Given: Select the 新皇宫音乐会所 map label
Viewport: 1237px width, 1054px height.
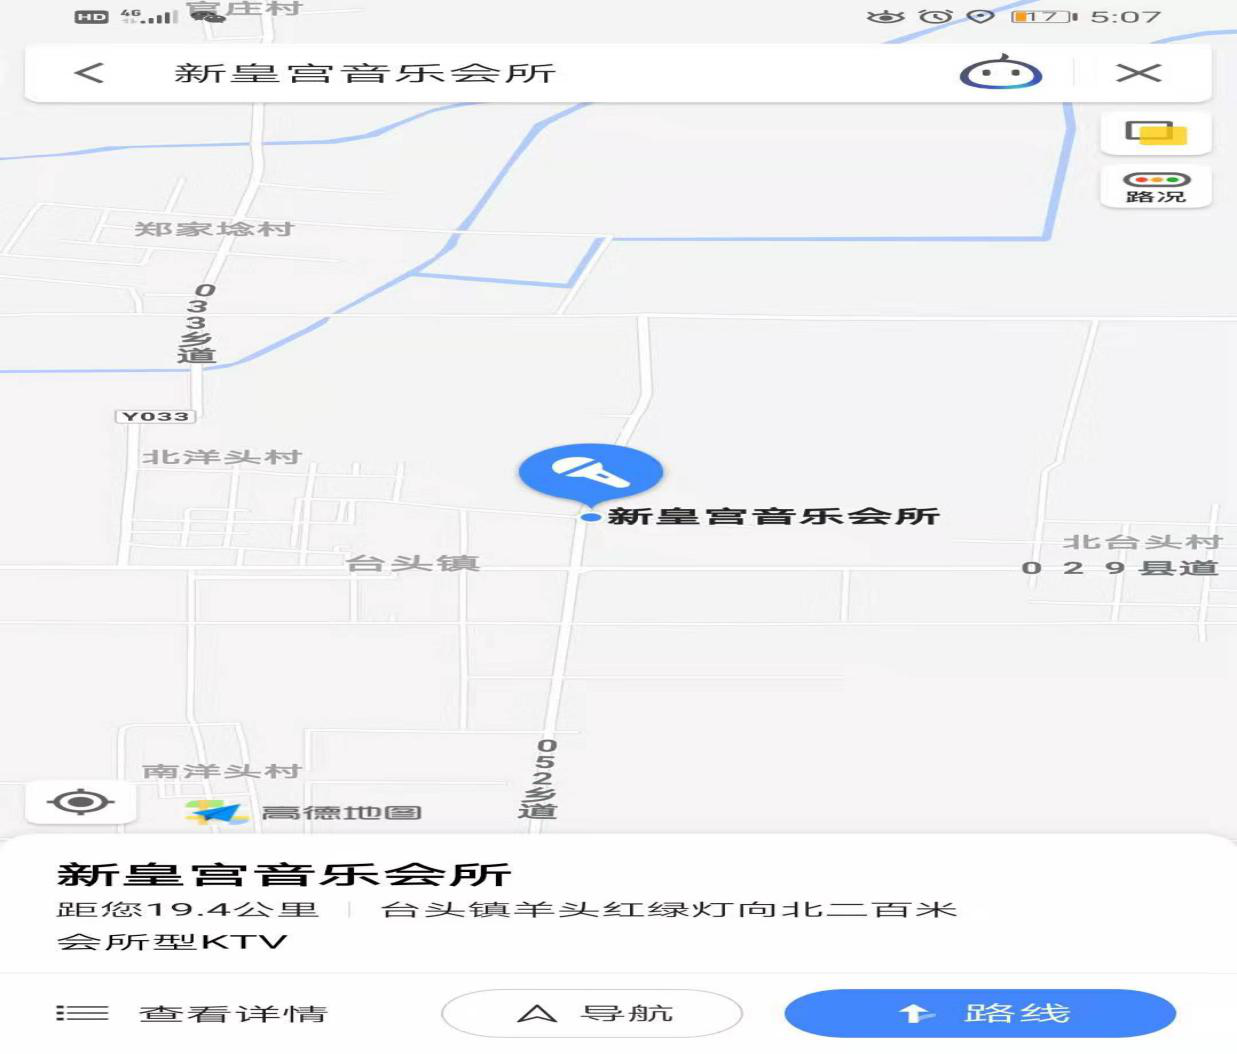Looking at the screenshot, I should tap(773, 516).
